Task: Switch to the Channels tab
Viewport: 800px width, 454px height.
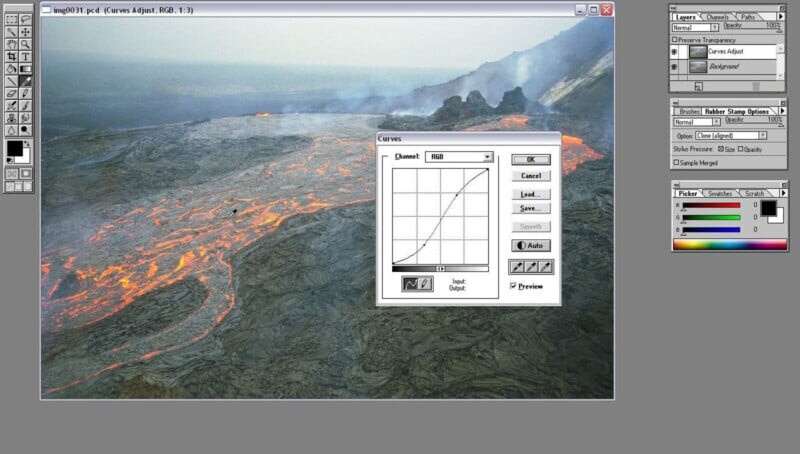Action: [716, 17]
